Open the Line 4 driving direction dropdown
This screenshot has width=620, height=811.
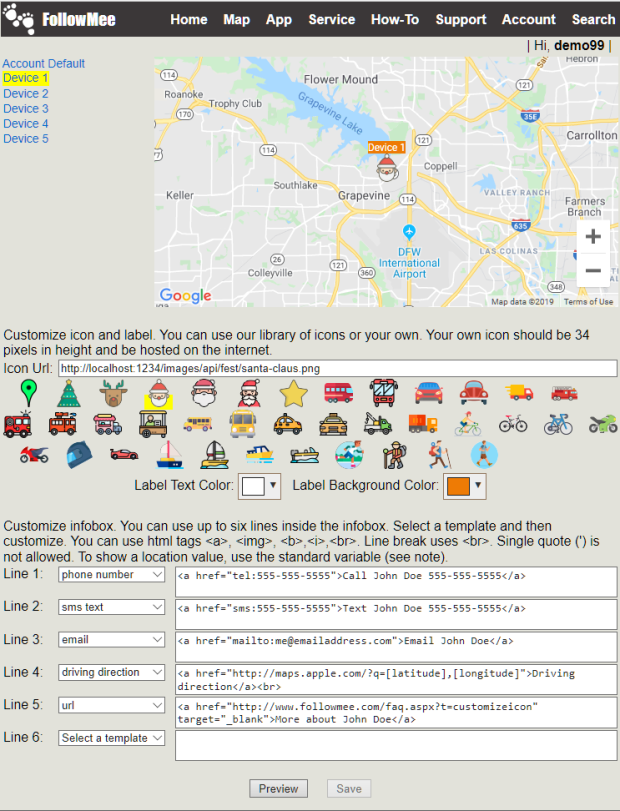(112, 672)
